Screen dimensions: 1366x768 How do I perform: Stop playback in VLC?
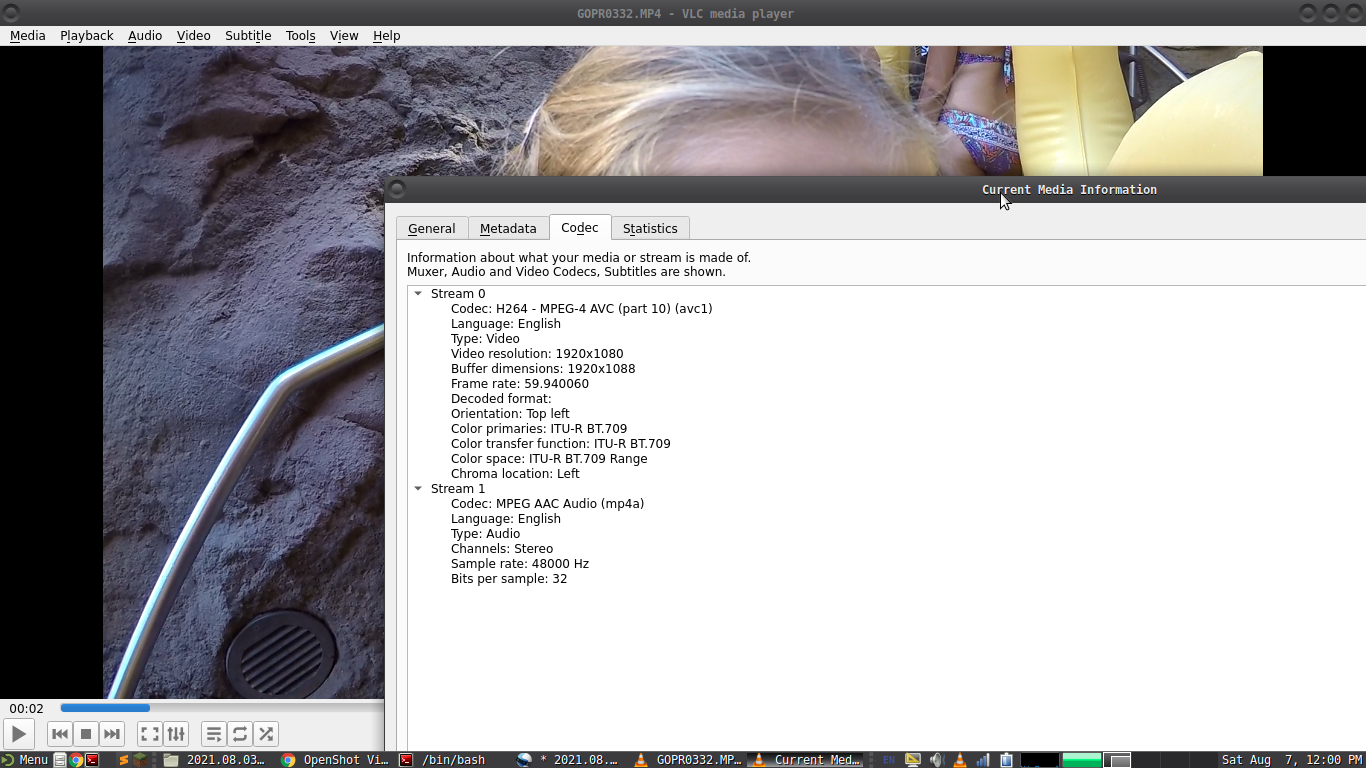[x=86, y=734]
